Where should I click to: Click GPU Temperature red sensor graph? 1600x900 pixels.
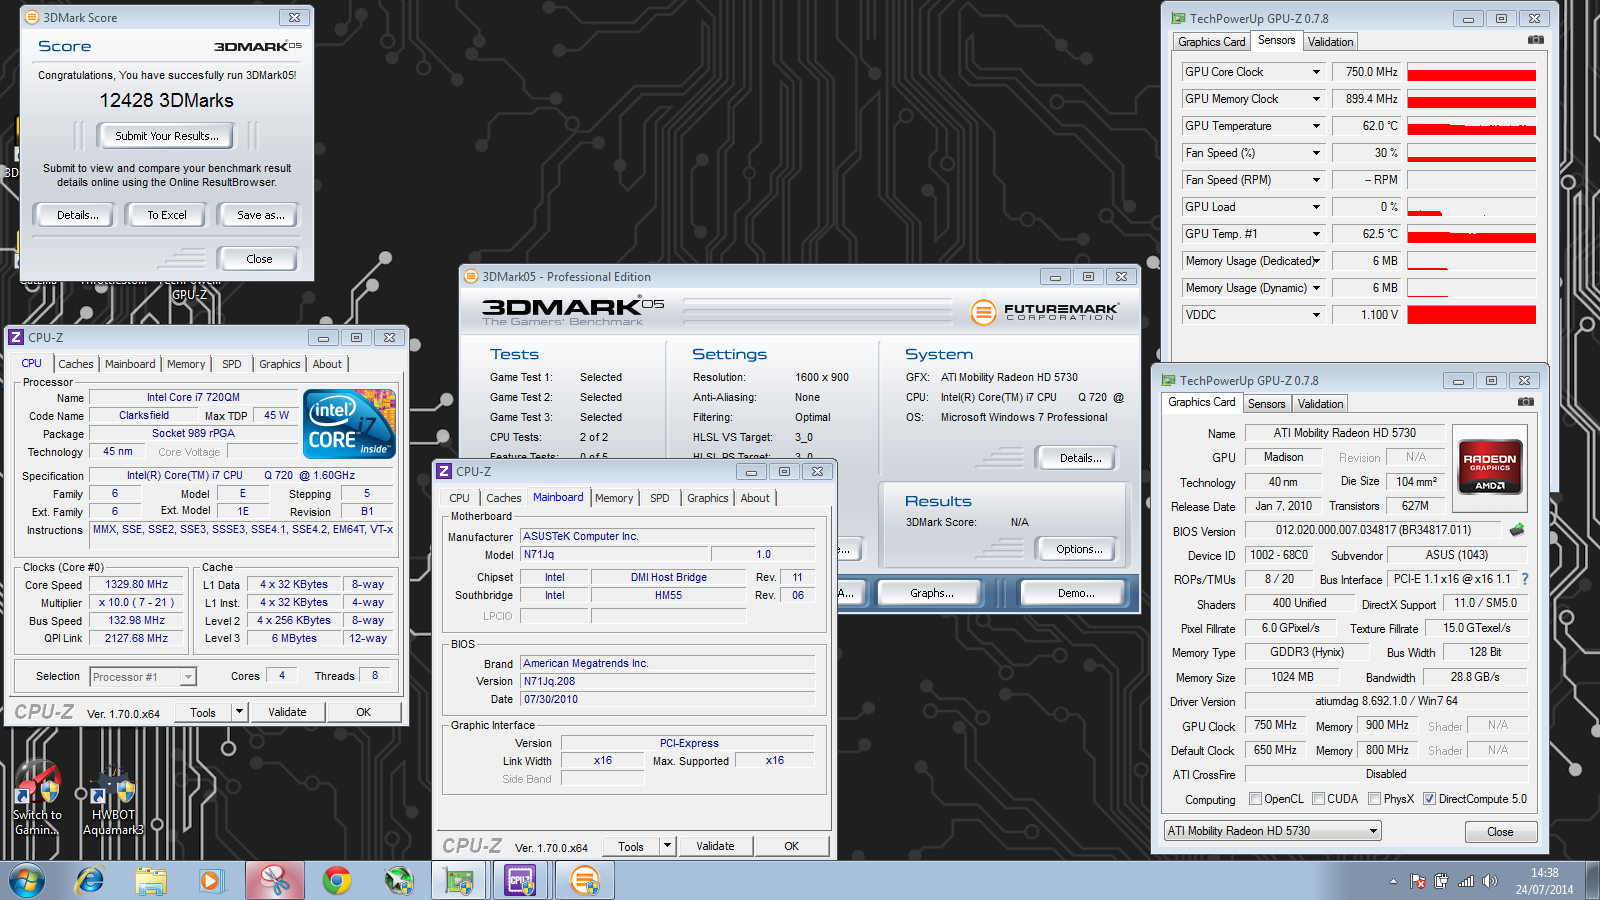pyautogui.click(x=1471, y=126)
